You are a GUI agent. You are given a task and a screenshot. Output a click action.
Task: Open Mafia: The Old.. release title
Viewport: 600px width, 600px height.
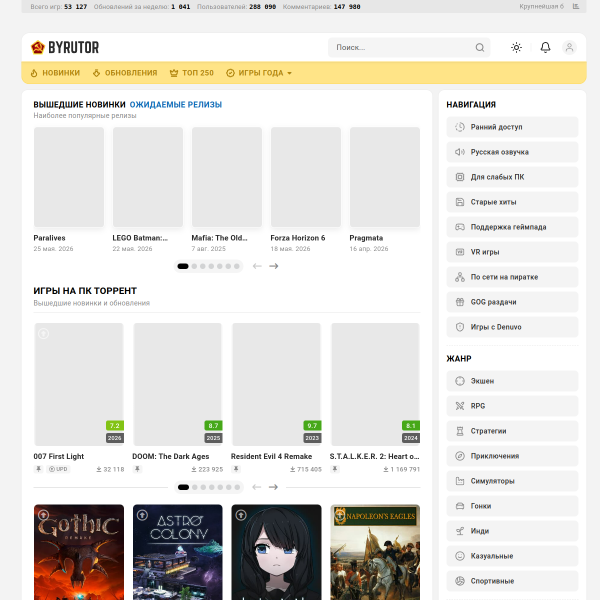tap(219, 238)
